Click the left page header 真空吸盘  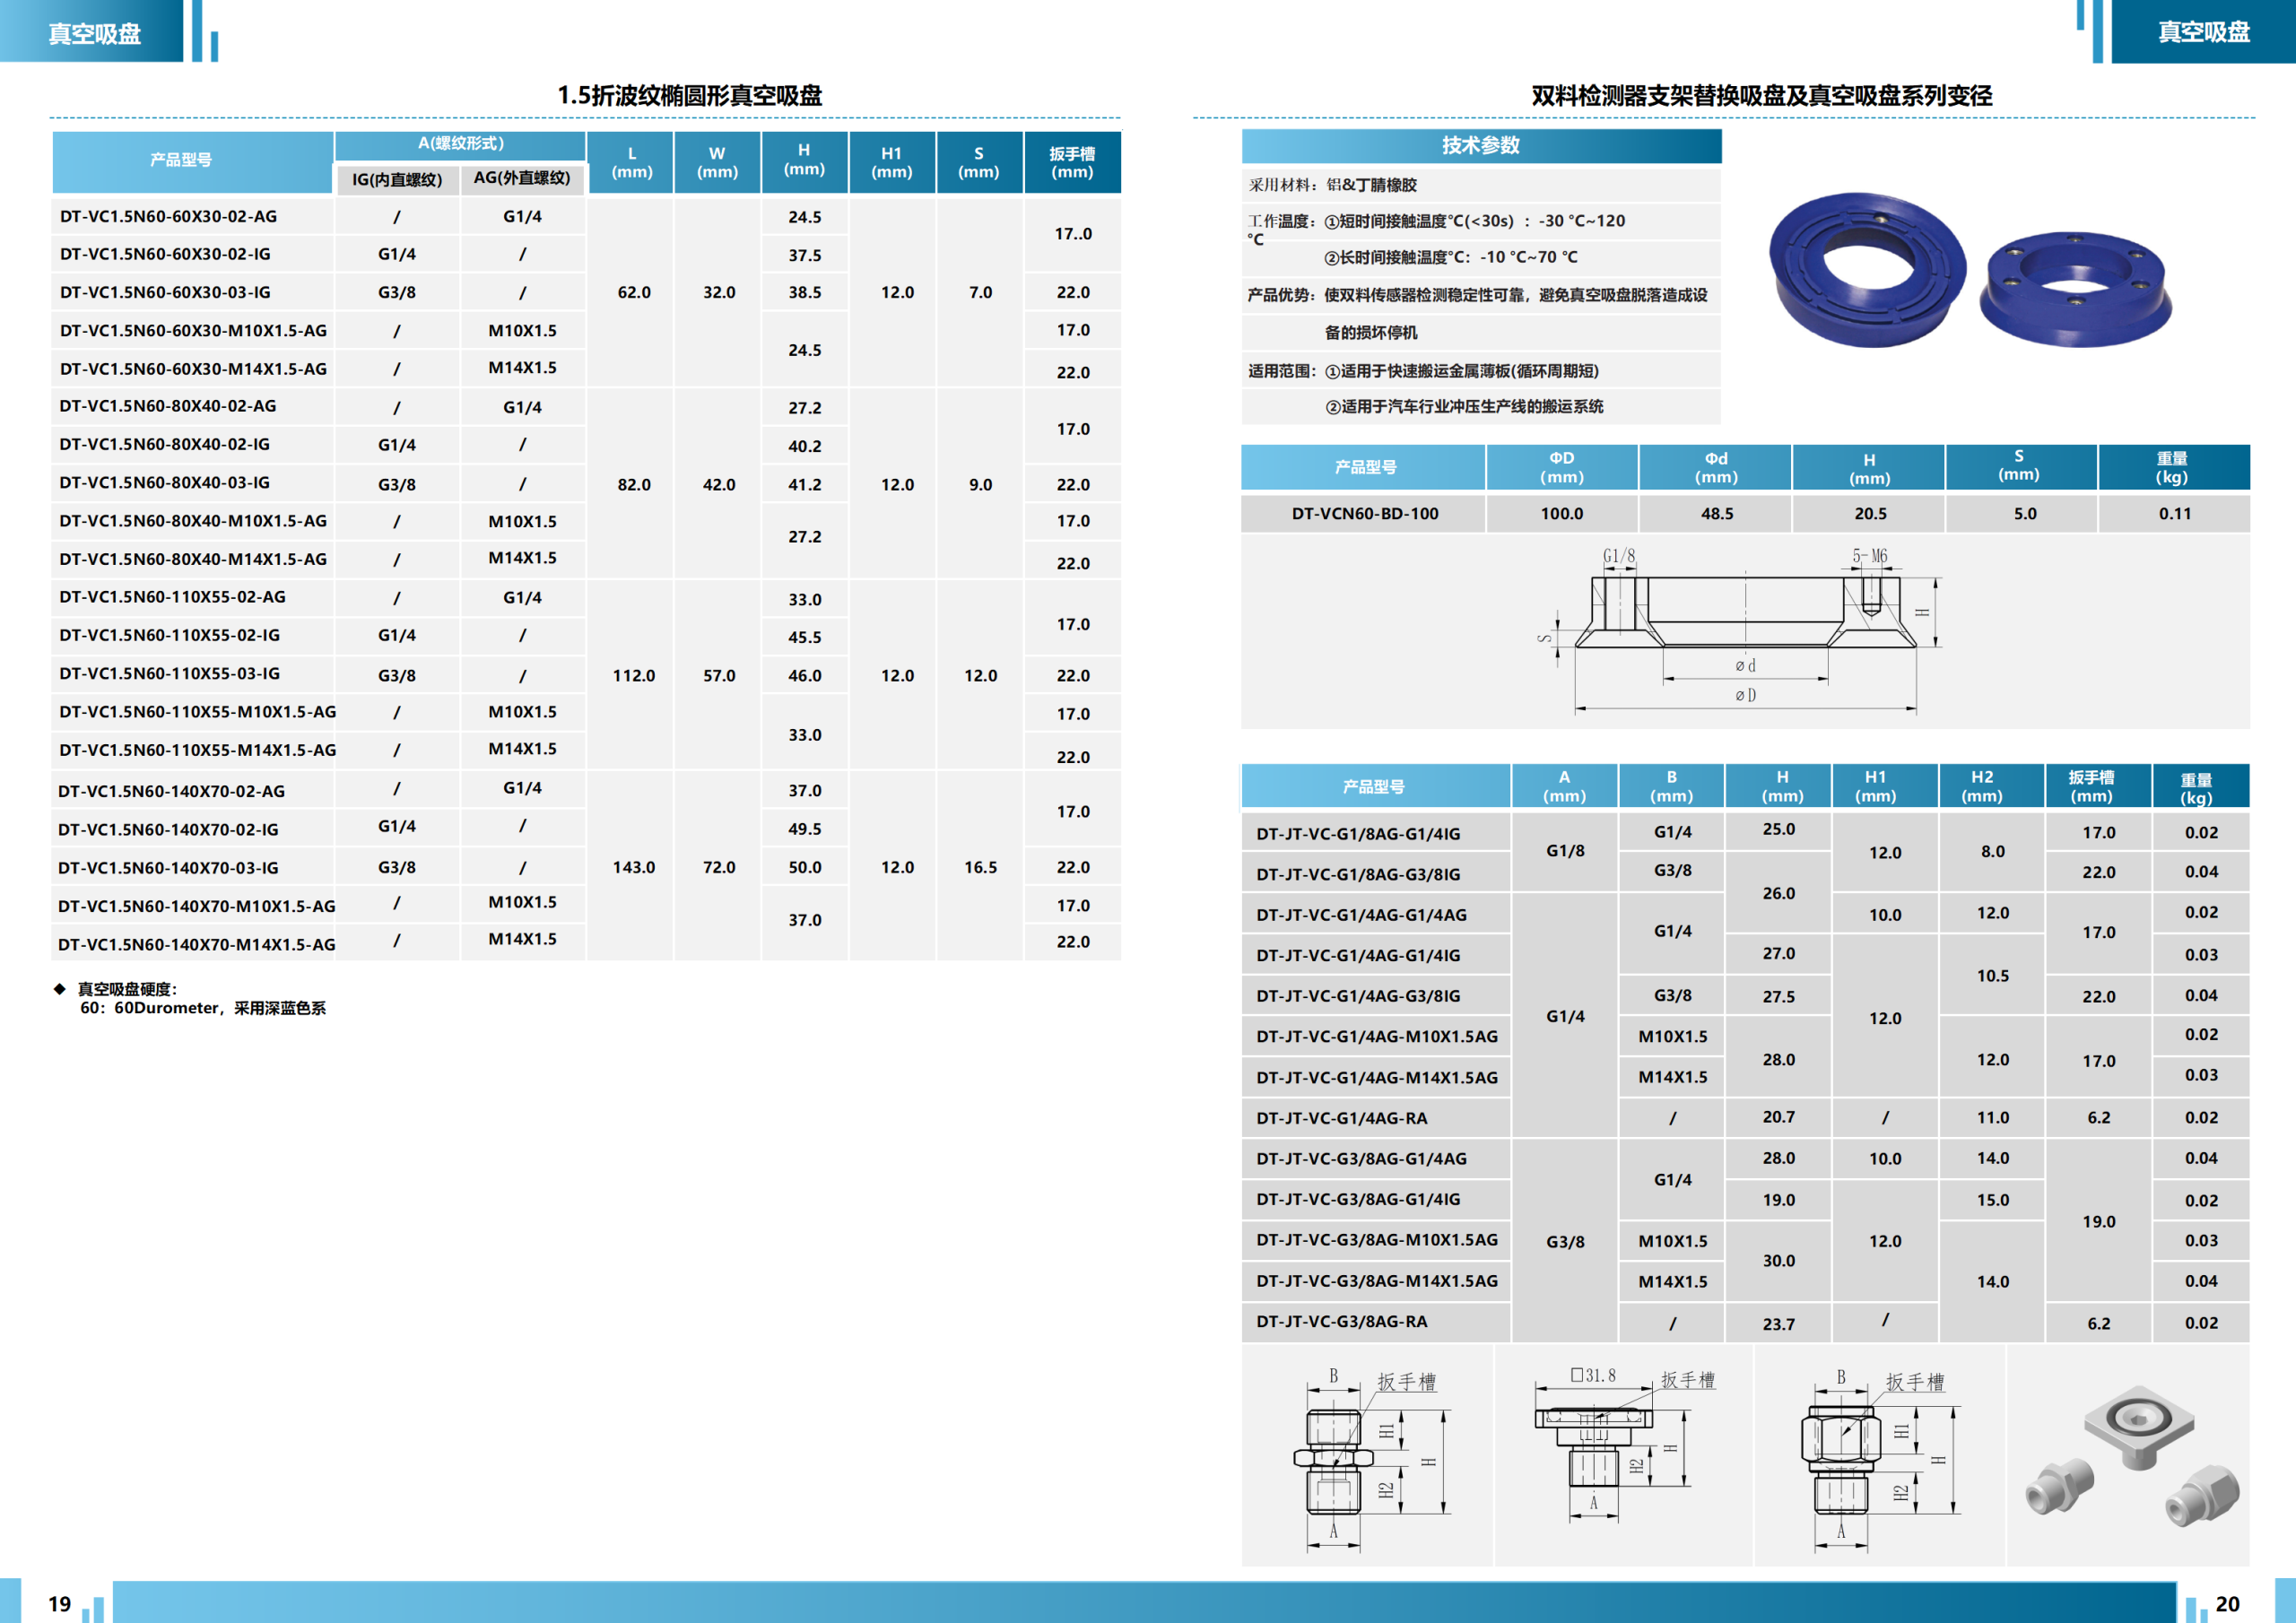tap(95, 34)
